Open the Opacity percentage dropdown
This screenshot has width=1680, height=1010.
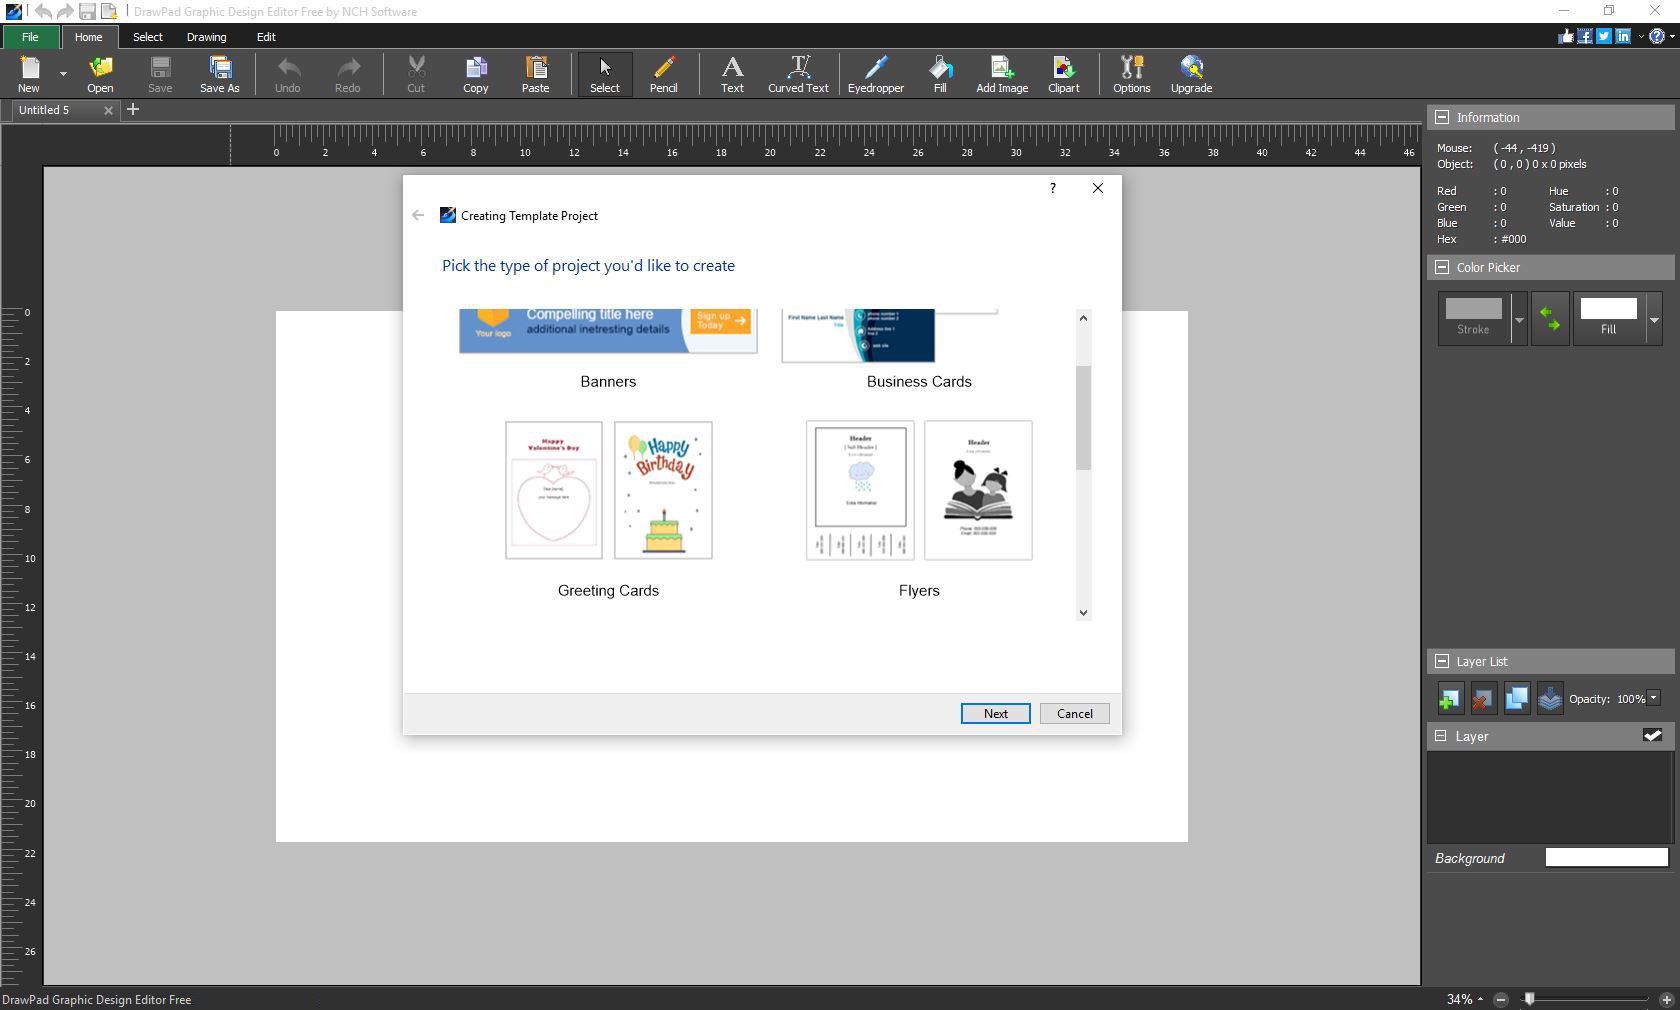1653,699
